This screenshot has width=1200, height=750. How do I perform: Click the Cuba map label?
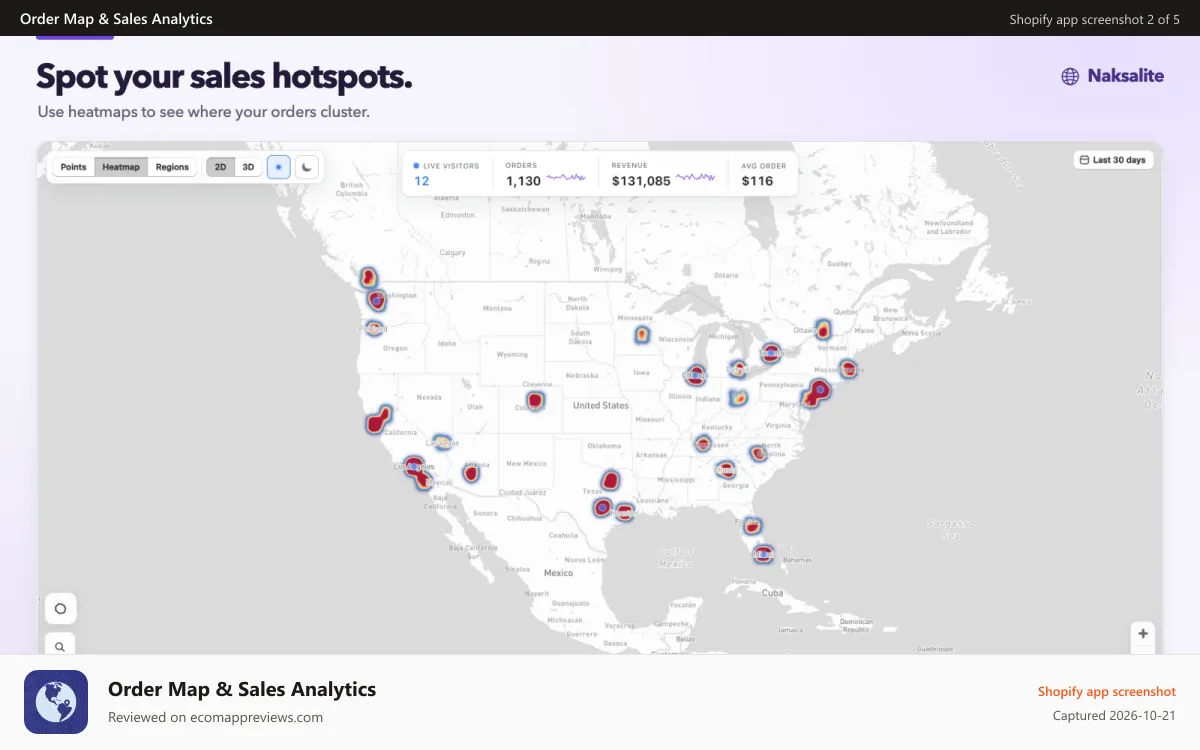[x=771, y=593]
